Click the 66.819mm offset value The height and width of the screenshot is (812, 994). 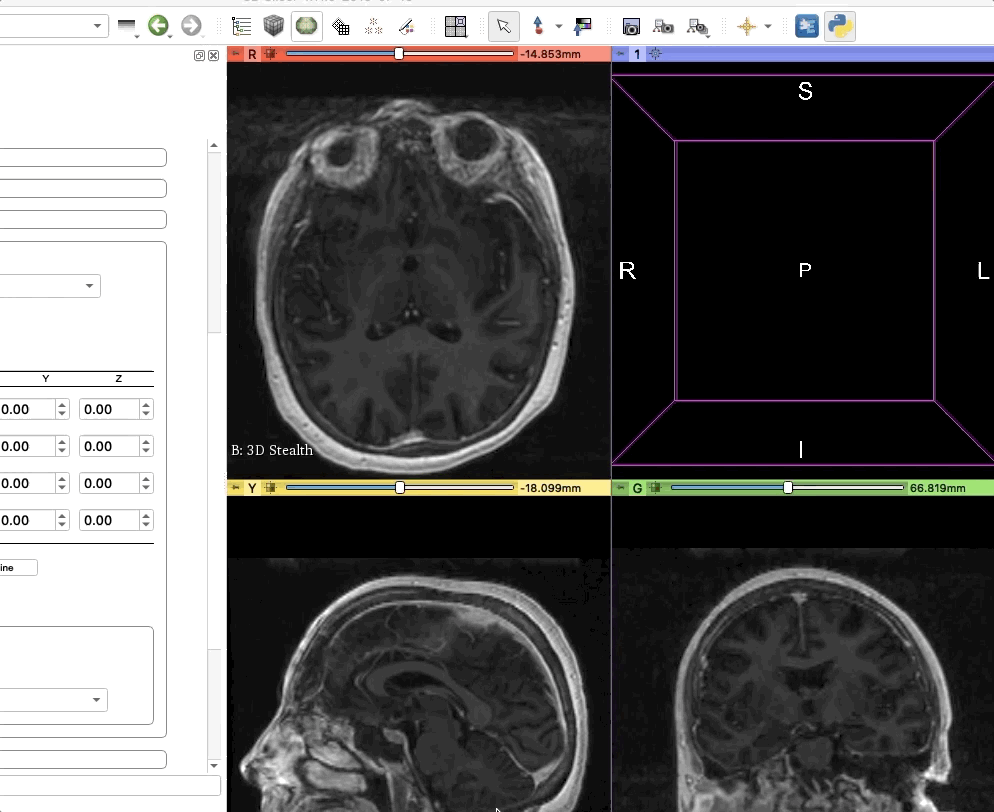click(938, 487)
